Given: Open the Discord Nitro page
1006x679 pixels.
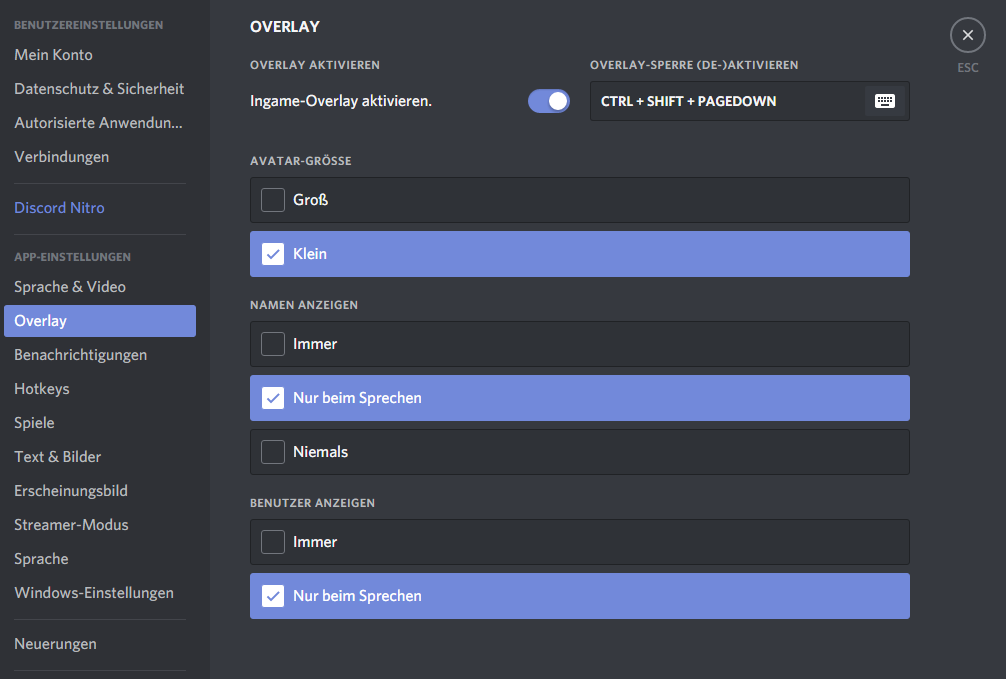Looking at the screenshot, I should coord(99,208).
